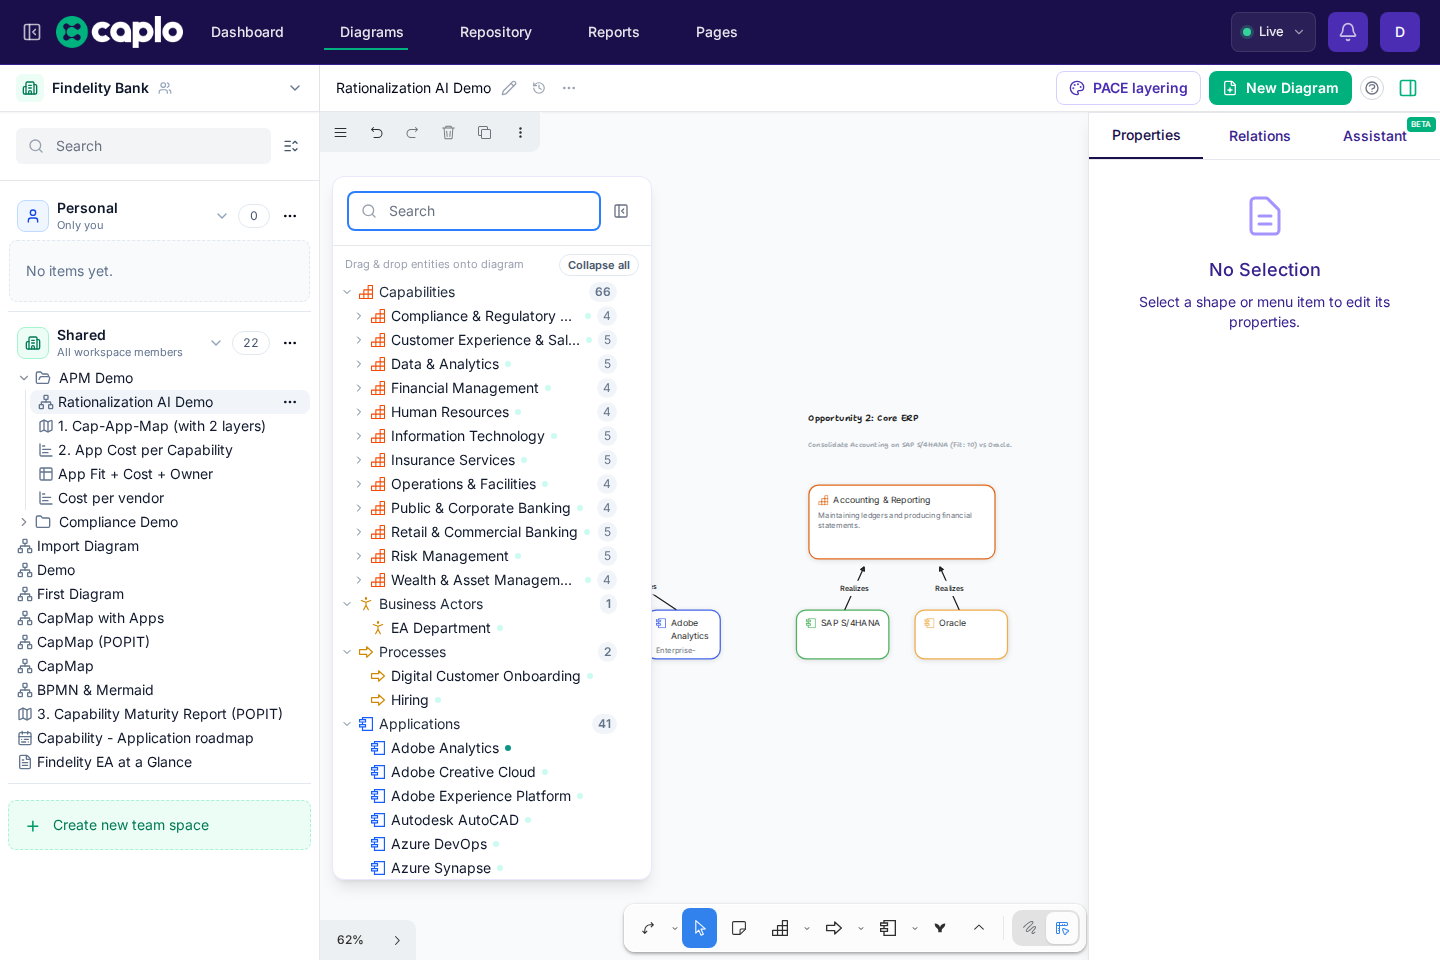This screenshot has width=1440, height=960.
Task: Click the entity palette Search field
Action: tap(474, 211)
